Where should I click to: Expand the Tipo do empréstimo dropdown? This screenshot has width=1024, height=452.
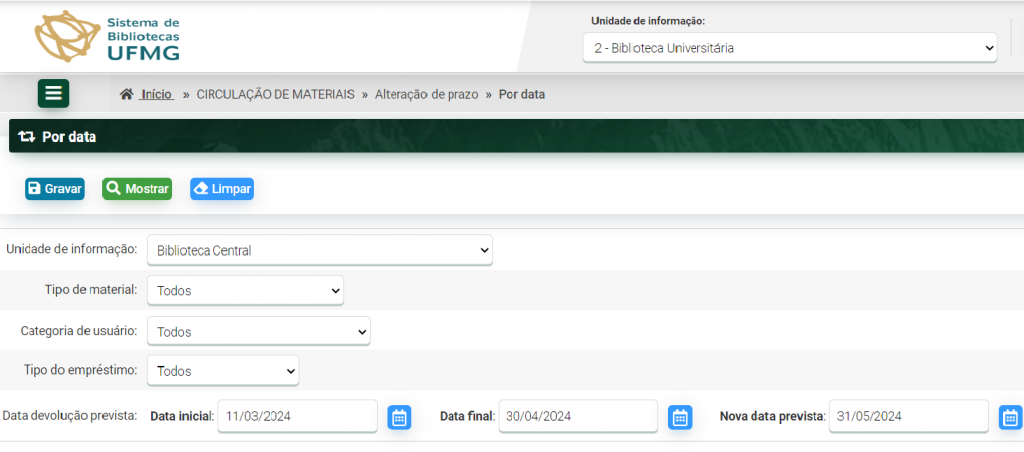[222, 371]
